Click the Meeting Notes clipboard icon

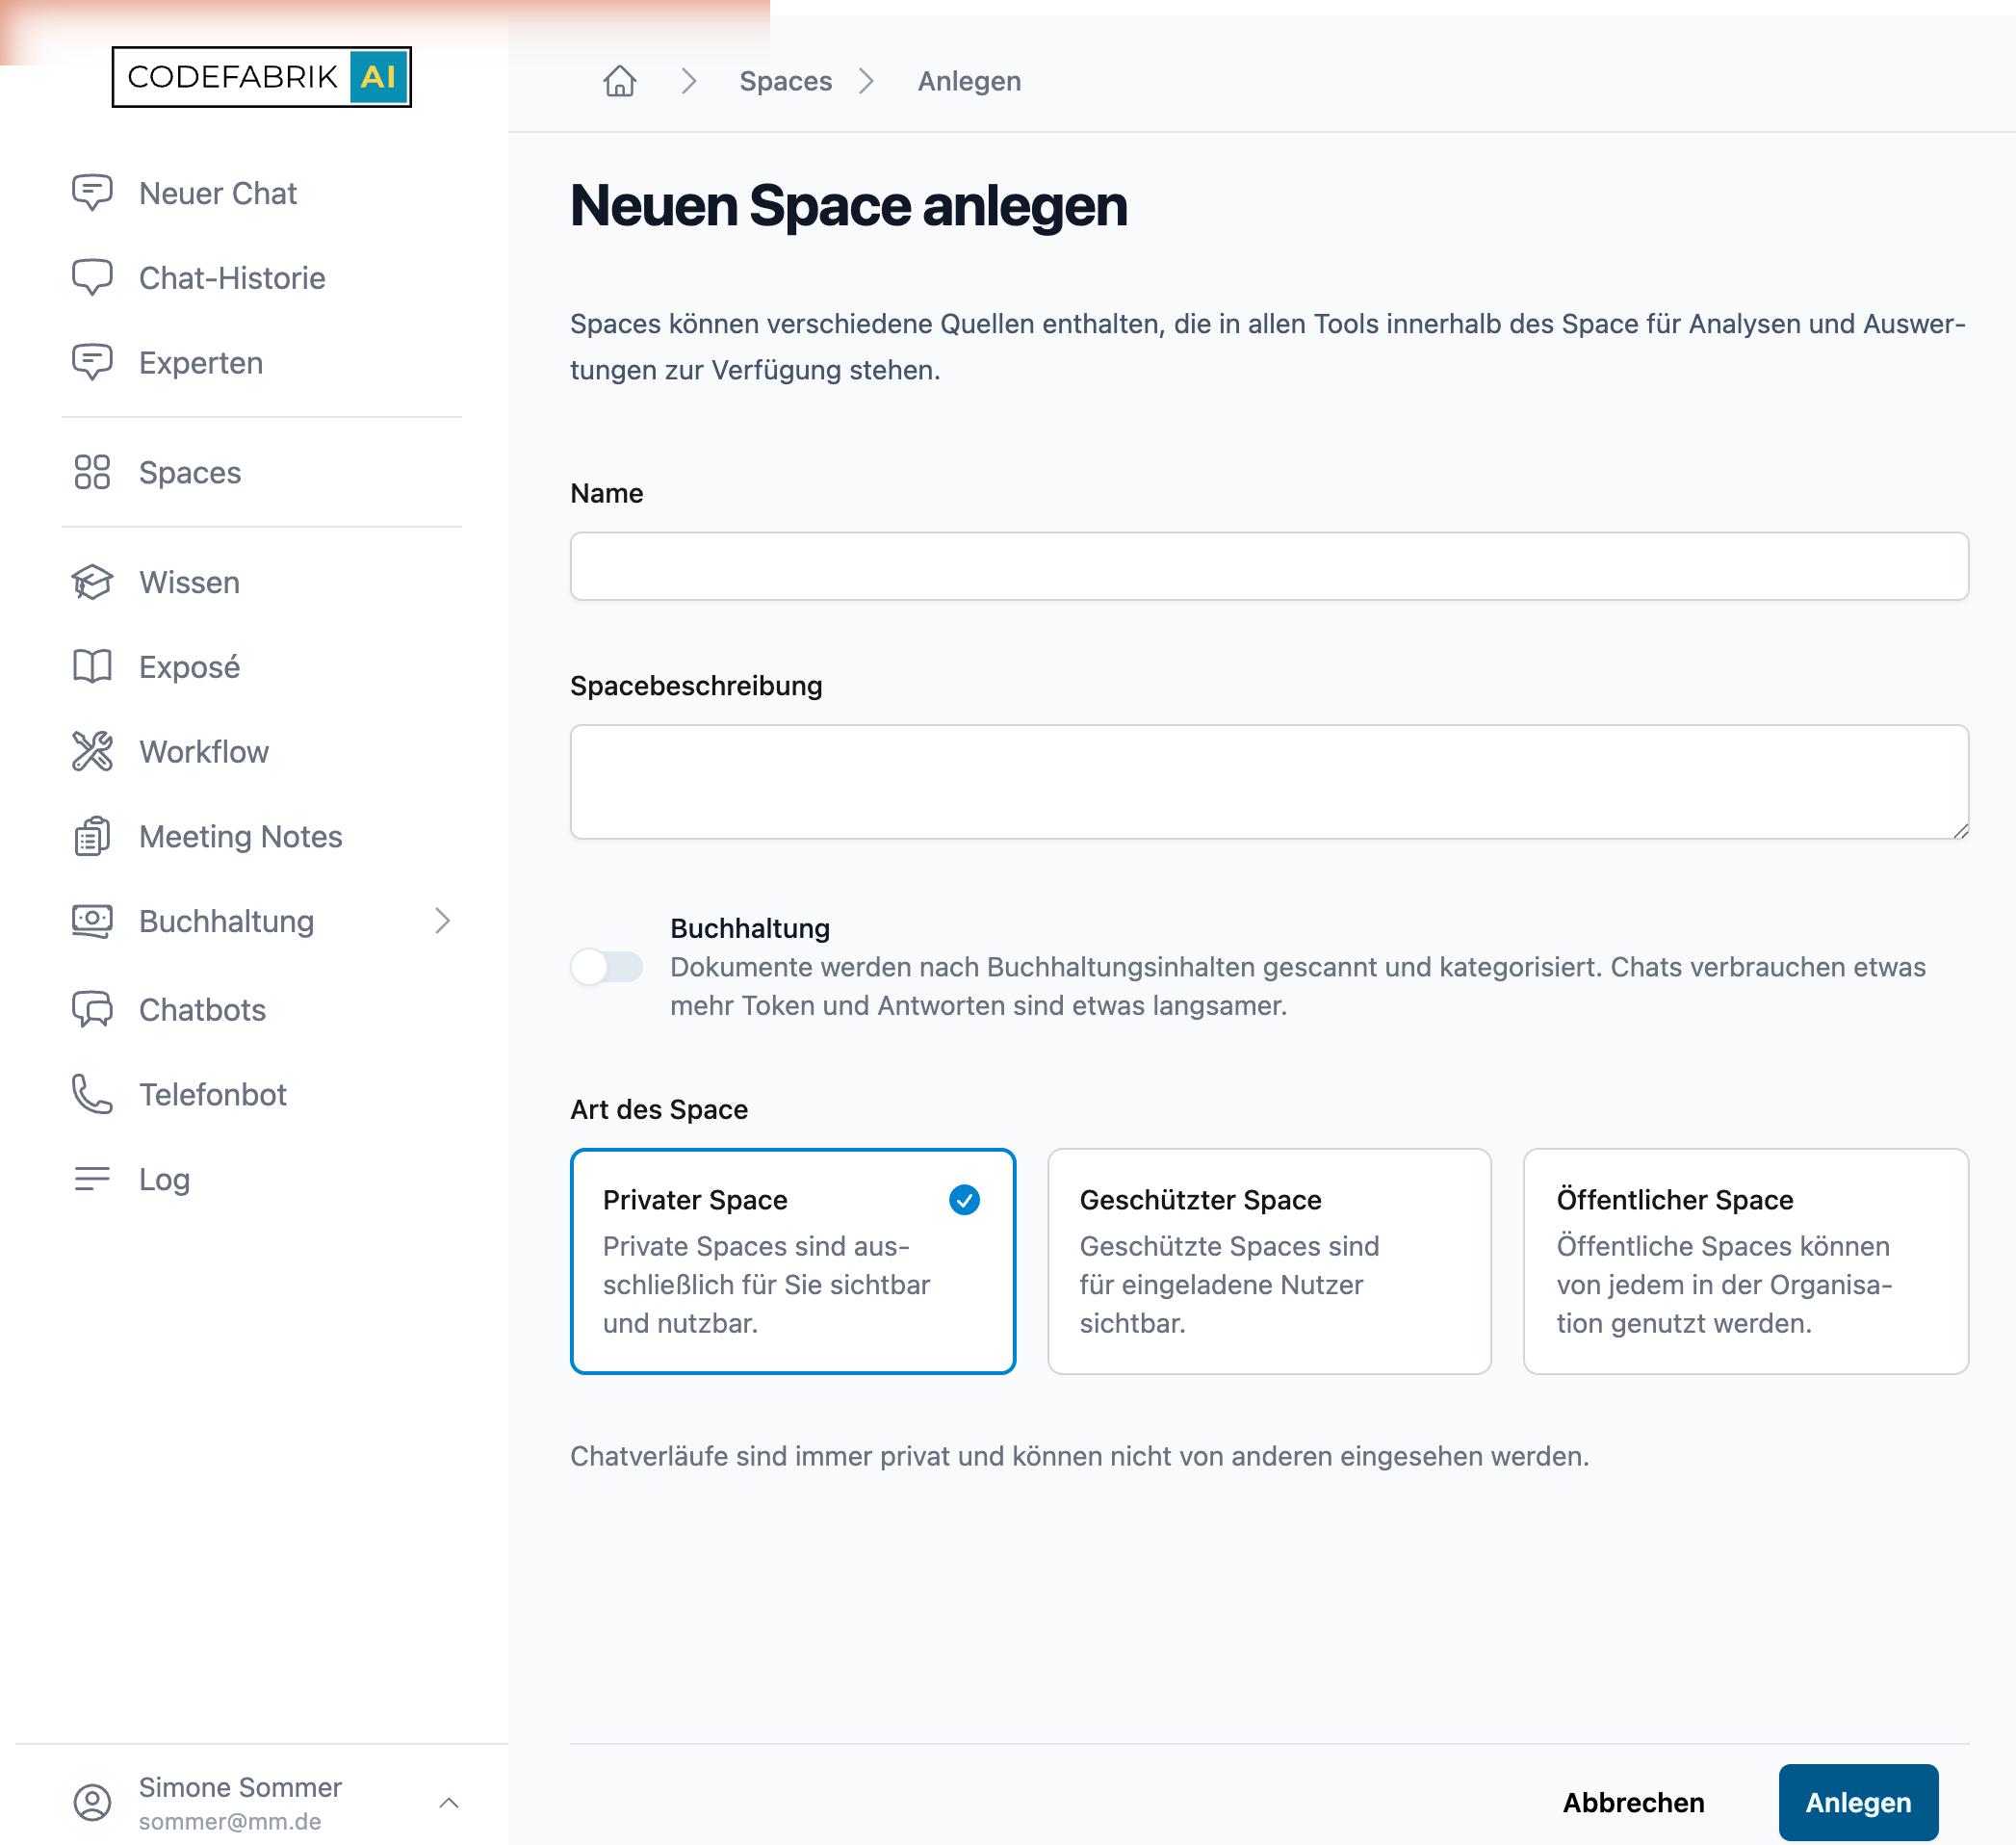point(92,836)
